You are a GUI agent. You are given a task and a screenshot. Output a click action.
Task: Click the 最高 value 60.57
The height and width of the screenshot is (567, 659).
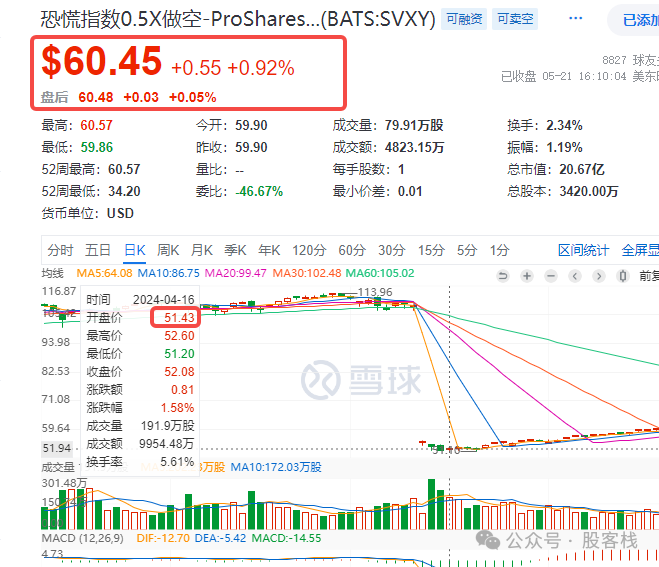[96, 125]
